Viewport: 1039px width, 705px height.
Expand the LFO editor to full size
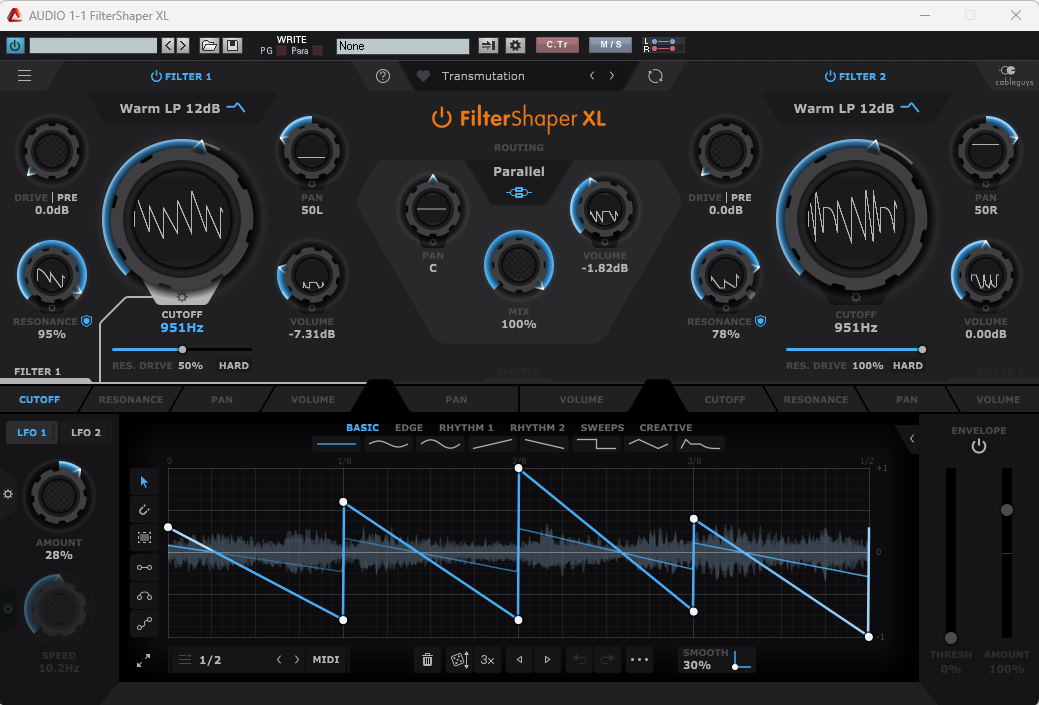point(143,661)
